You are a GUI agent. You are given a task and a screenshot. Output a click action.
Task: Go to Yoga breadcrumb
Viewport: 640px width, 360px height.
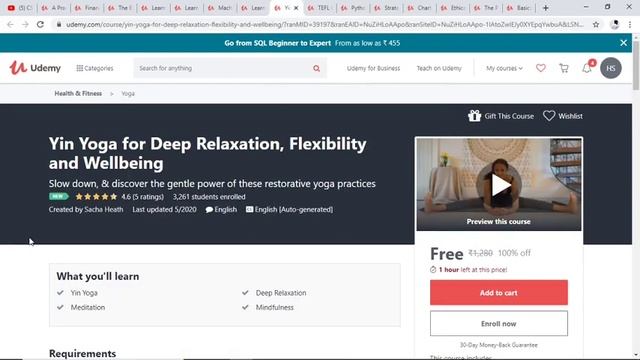pyautogui.click(x=128, y=93)
